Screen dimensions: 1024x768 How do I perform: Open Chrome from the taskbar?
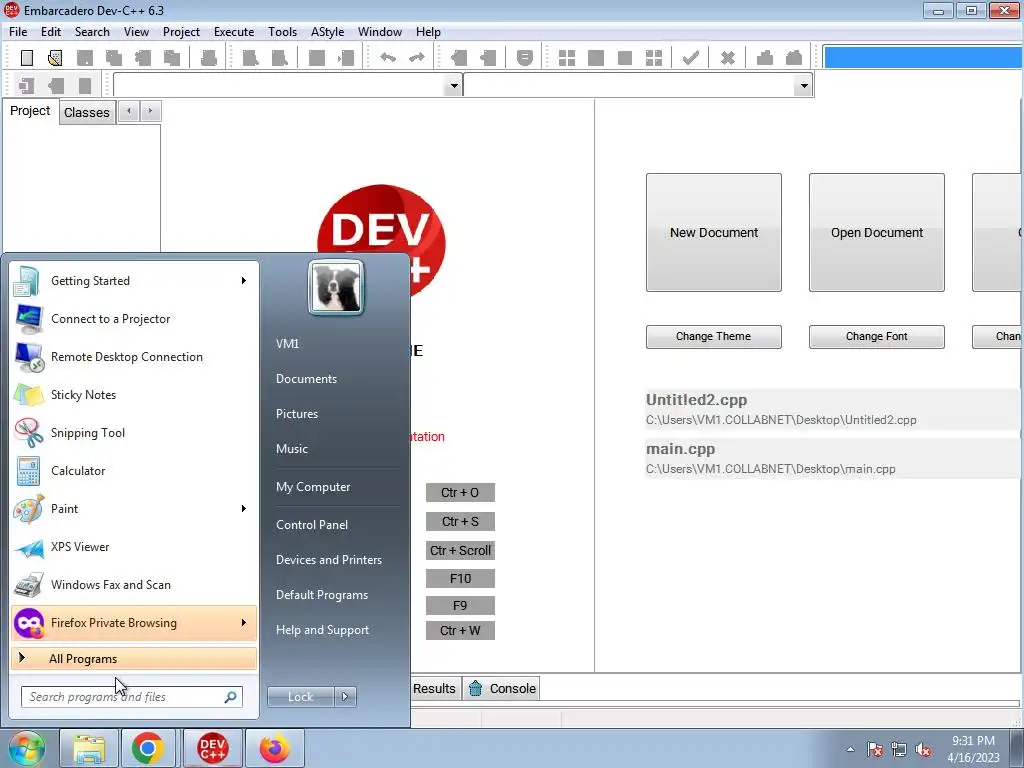click(x=148, y=748)
